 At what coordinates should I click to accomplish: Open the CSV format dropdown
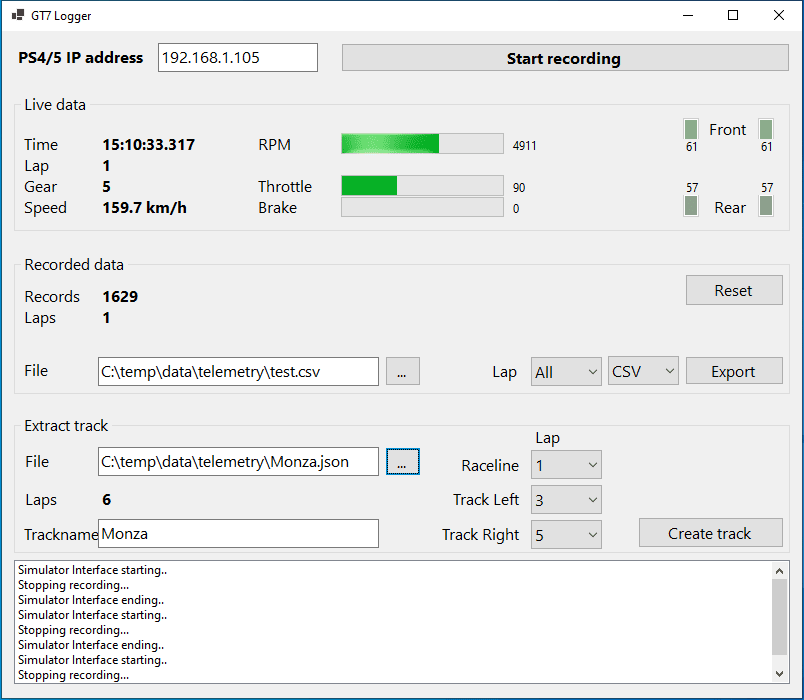643,371
